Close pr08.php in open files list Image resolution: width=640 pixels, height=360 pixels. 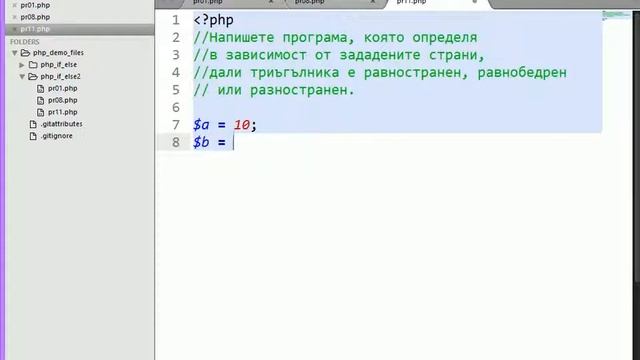pos(15,17)
